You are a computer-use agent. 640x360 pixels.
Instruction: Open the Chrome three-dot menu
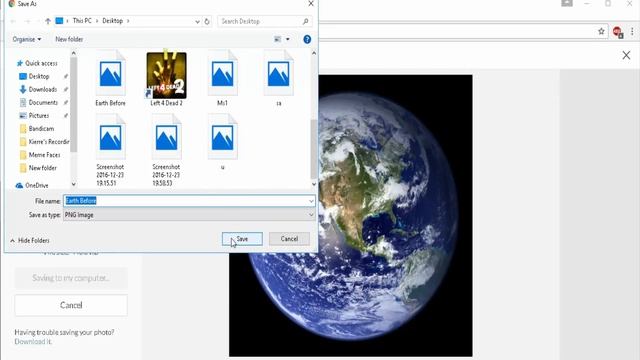tap(632, 31)
